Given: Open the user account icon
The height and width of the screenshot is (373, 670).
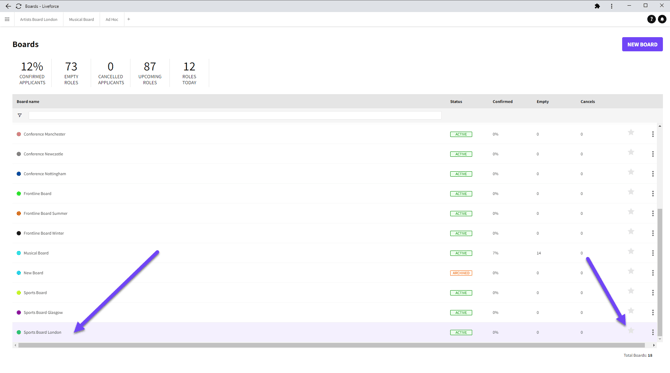Looking at the screenshot, I should pos(662,19).
